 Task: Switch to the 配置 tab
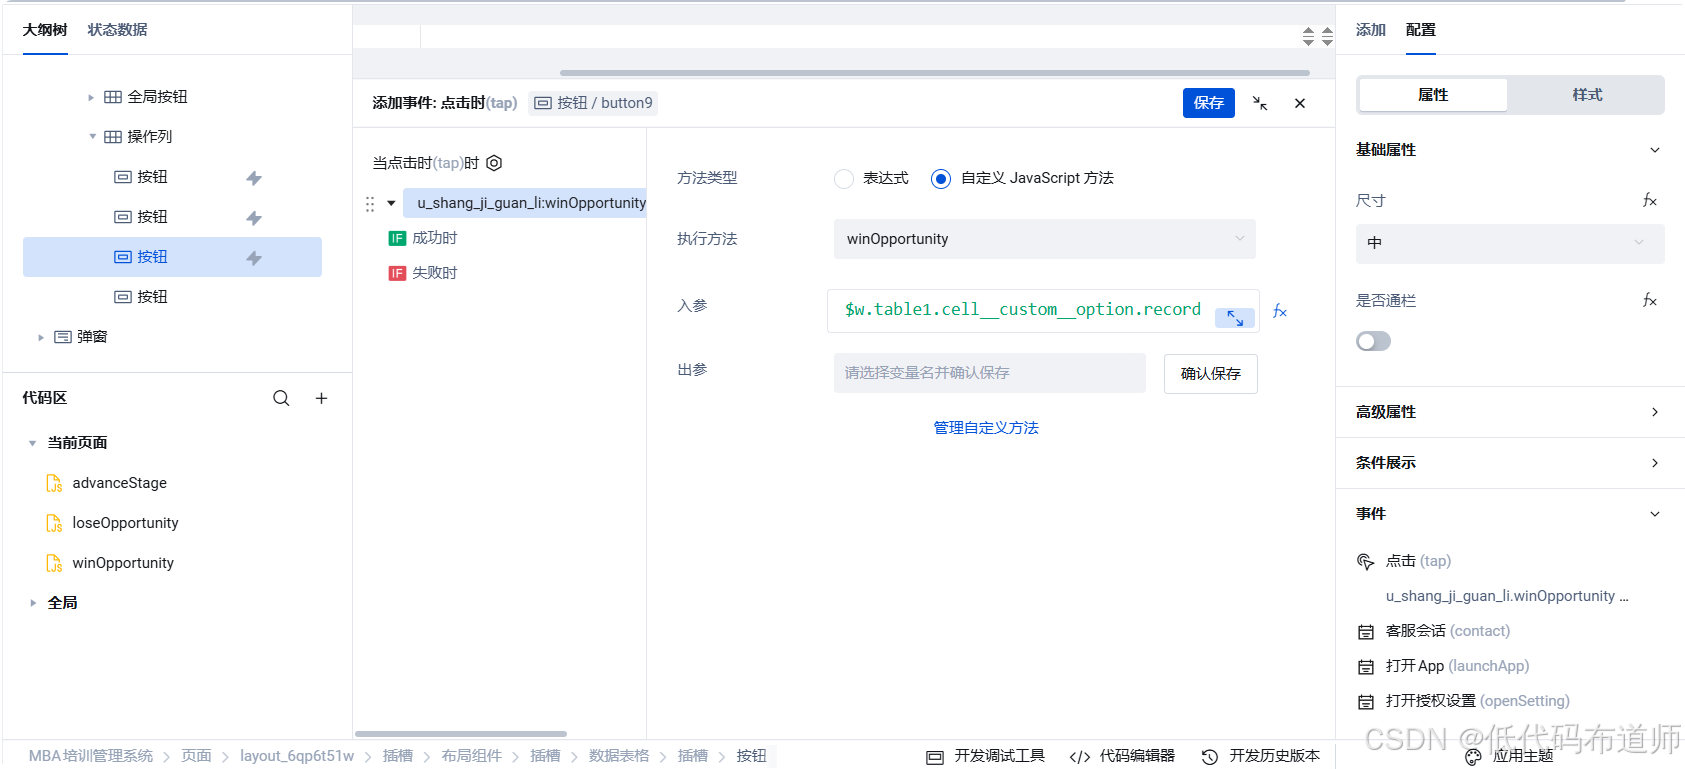point(1421,30)
